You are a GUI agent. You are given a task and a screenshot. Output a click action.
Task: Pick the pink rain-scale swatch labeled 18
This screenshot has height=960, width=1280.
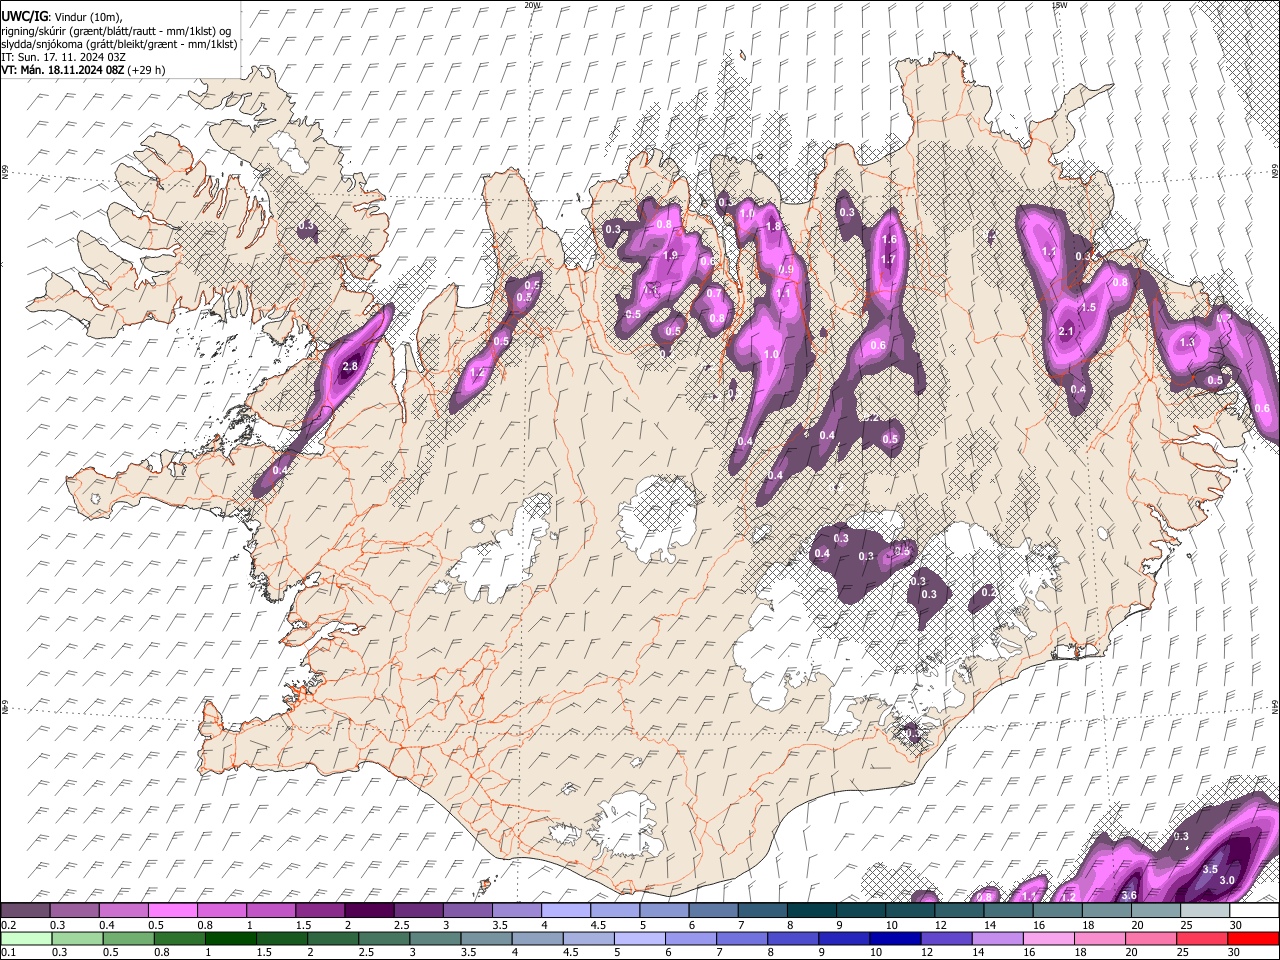coord(1101,938)
